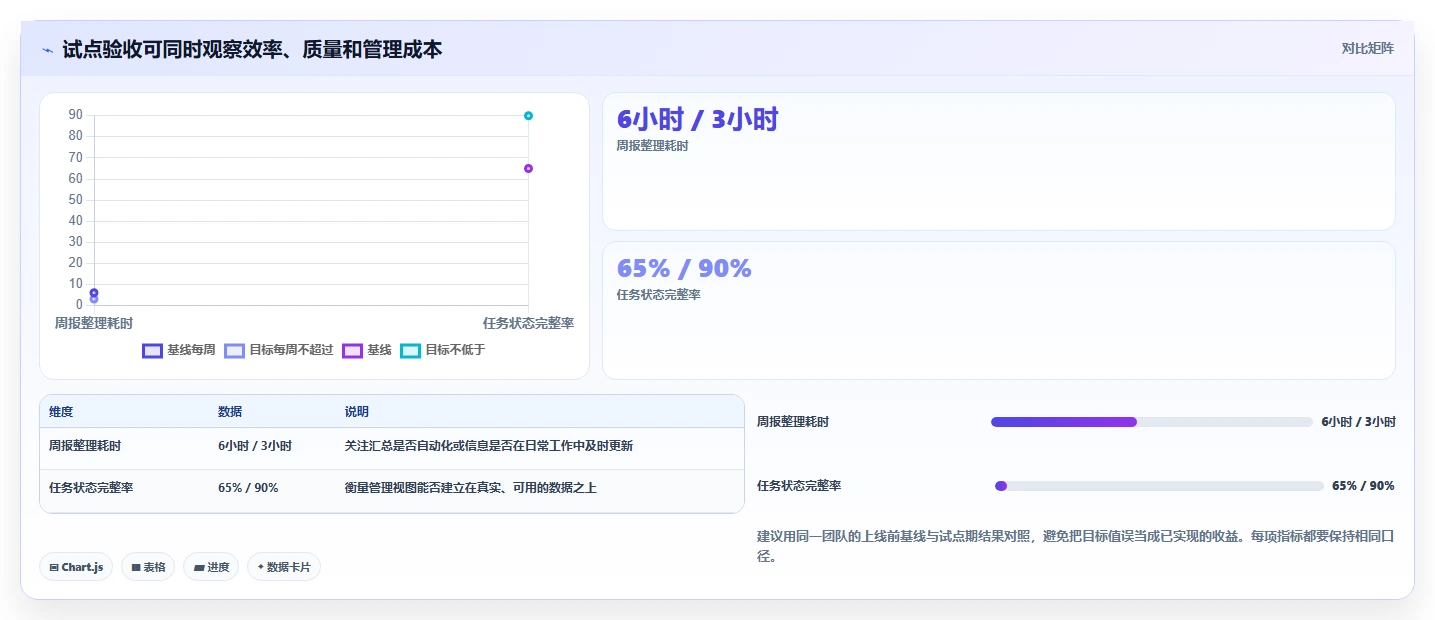
Task: Click the 6小时 / 3小时 table cell
Action: (255, 446)
